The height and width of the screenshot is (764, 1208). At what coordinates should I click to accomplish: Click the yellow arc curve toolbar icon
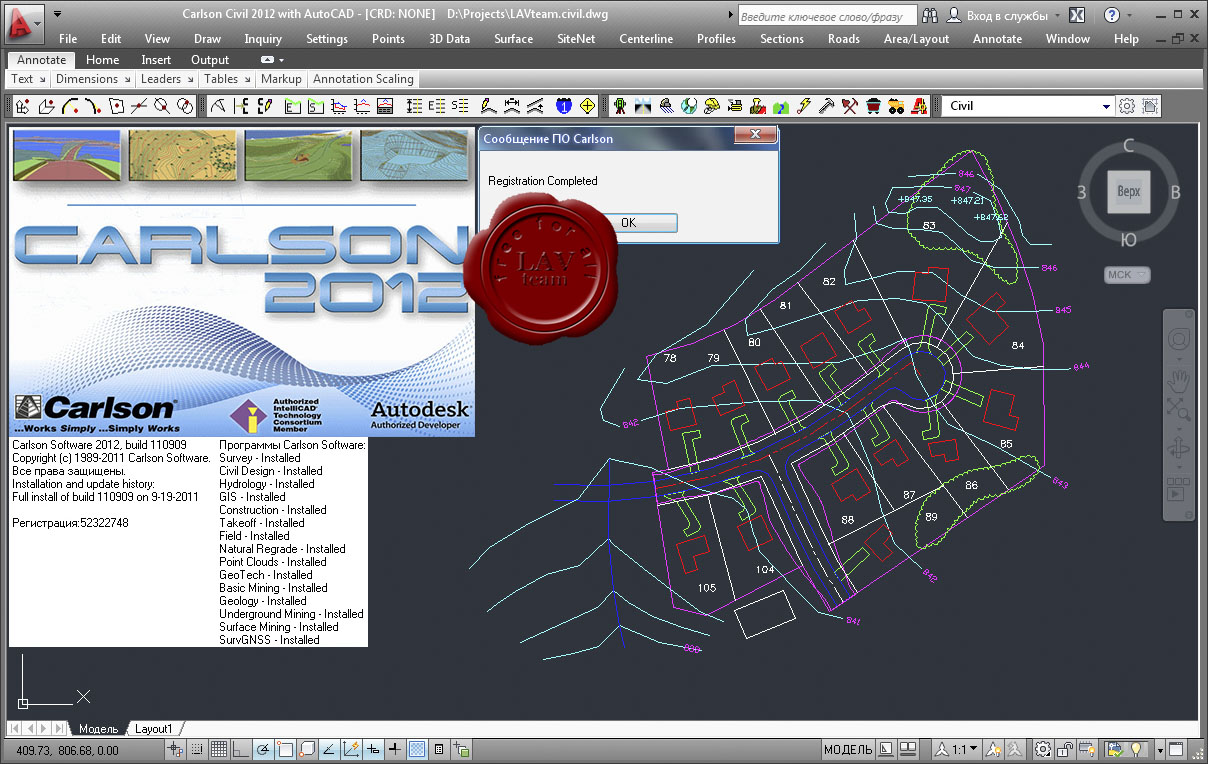(71, 105)
